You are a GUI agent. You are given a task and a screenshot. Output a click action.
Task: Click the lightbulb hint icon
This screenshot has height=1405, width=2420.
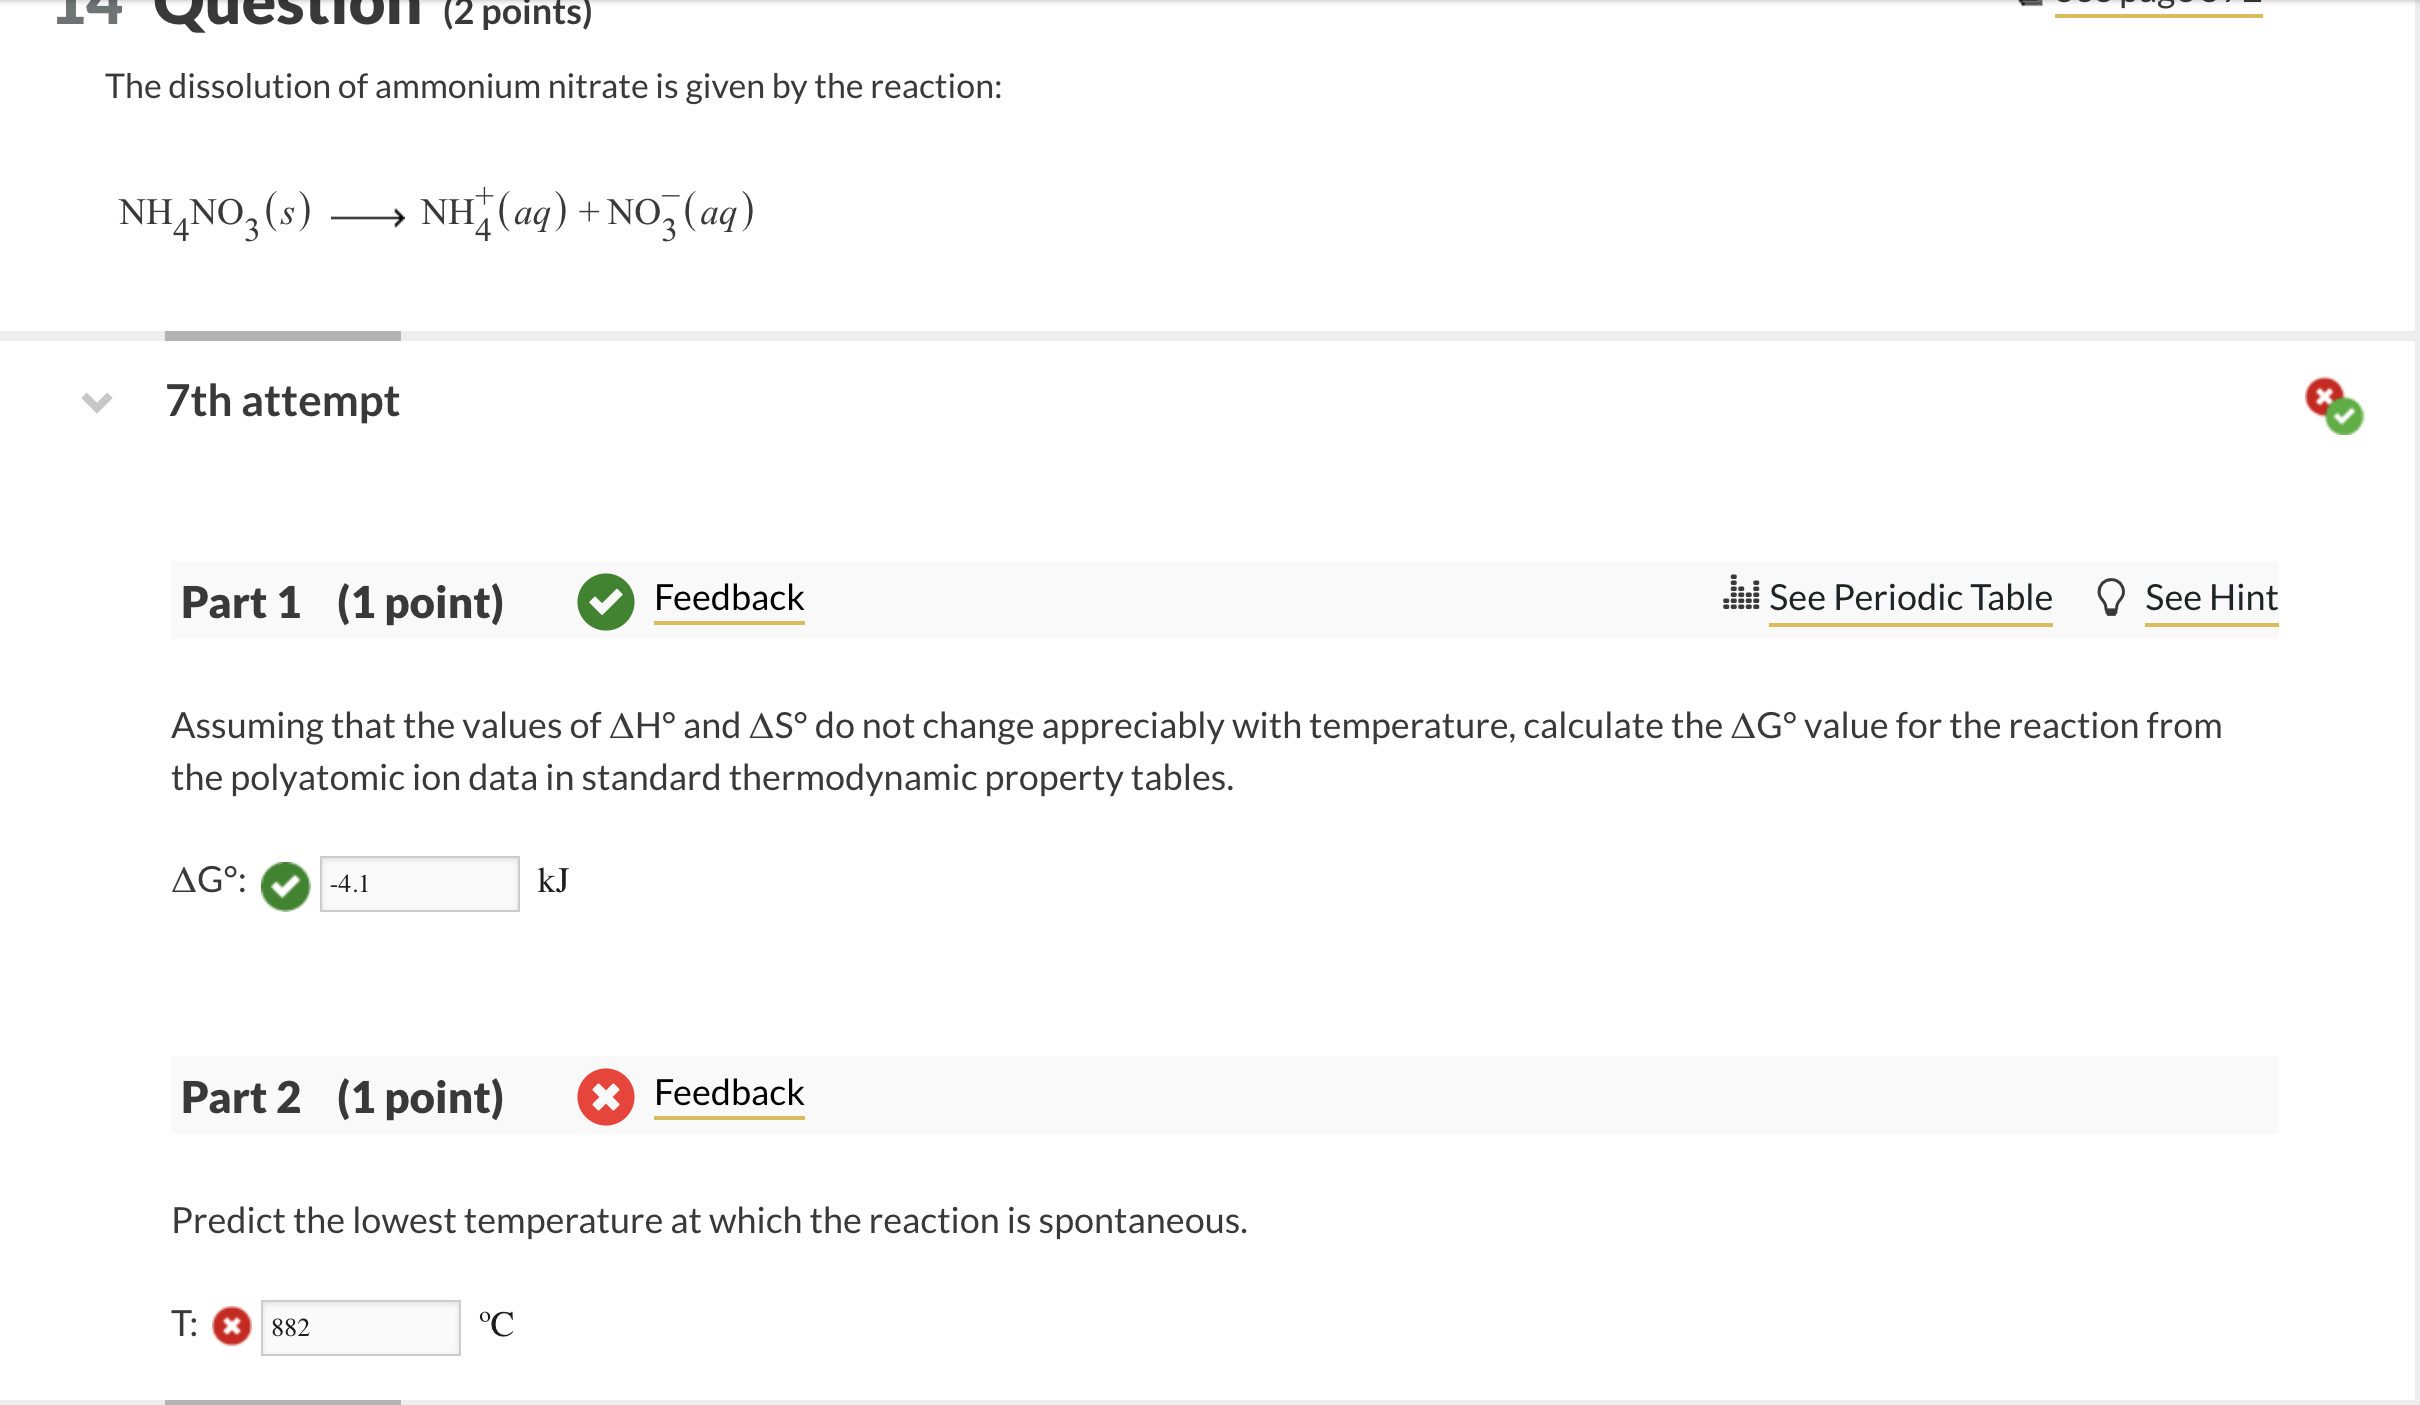[2110, 598]
